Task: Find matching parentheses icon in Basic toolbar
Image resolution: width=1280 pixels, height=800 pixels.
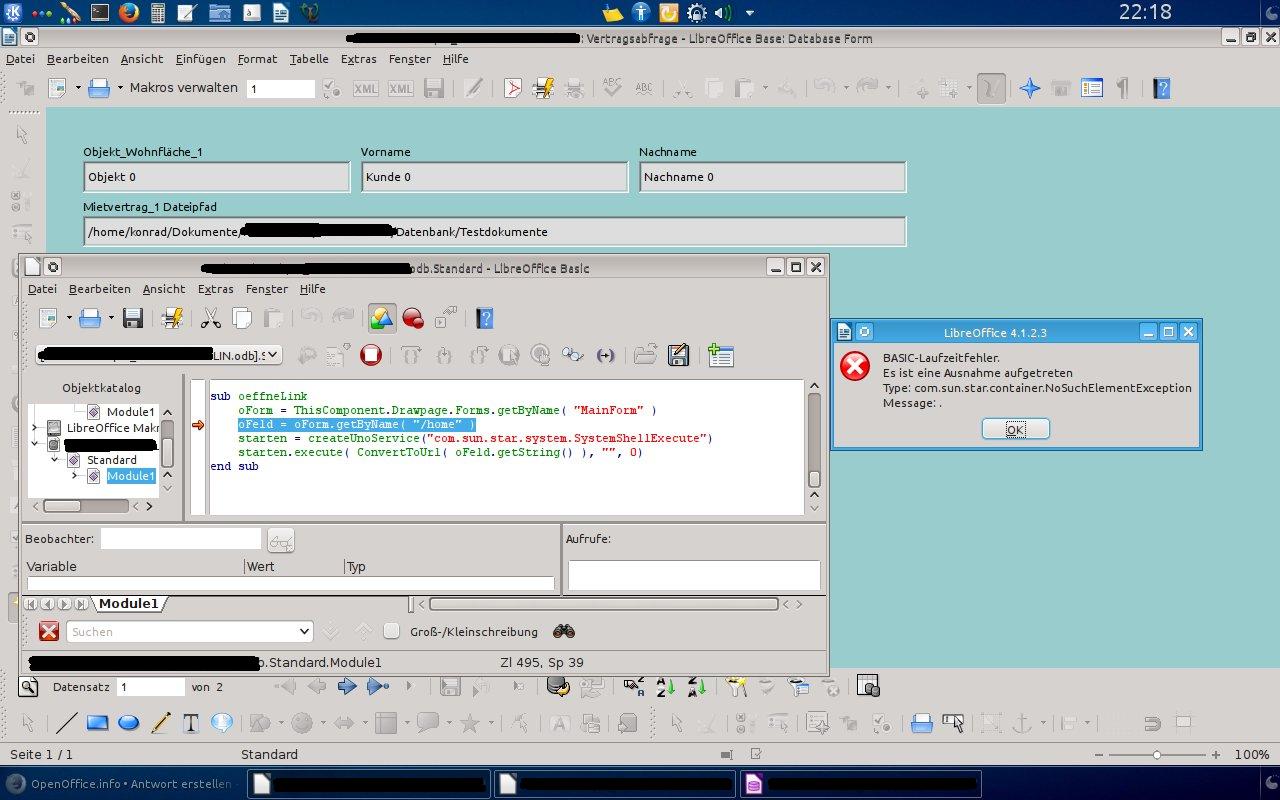Action: click(605, 354)
